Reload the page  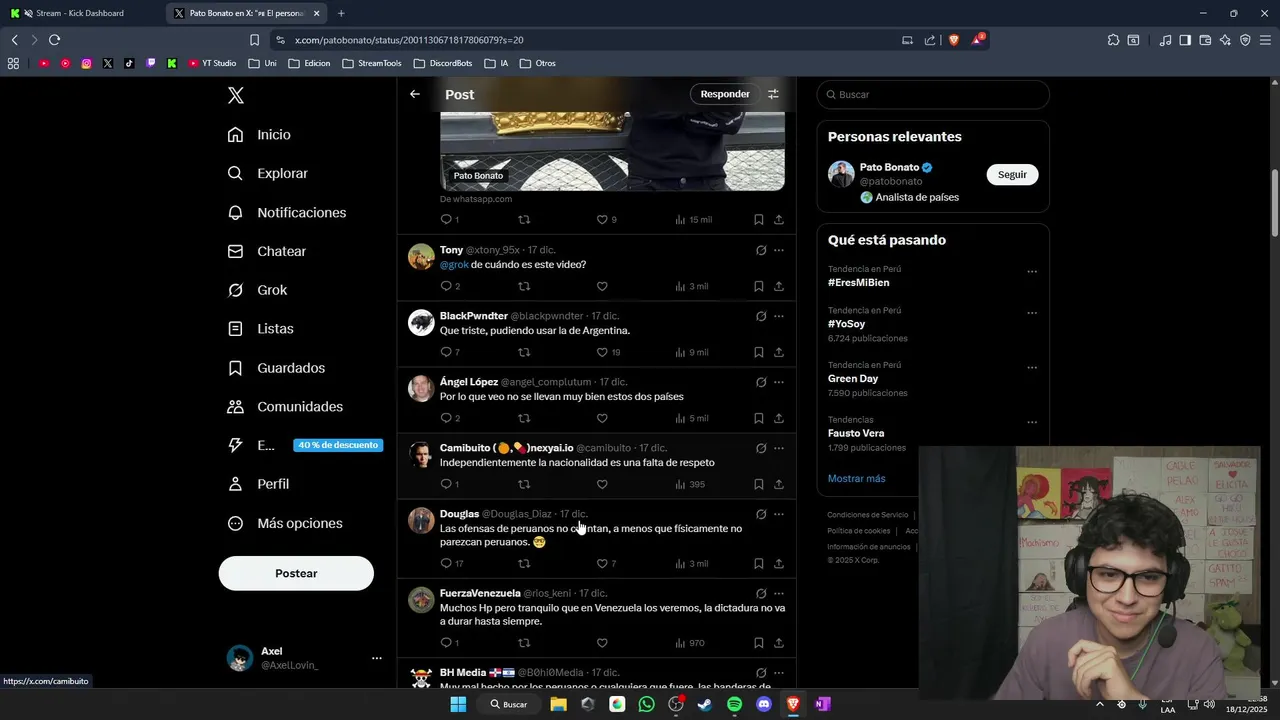[x=54, y=40]
